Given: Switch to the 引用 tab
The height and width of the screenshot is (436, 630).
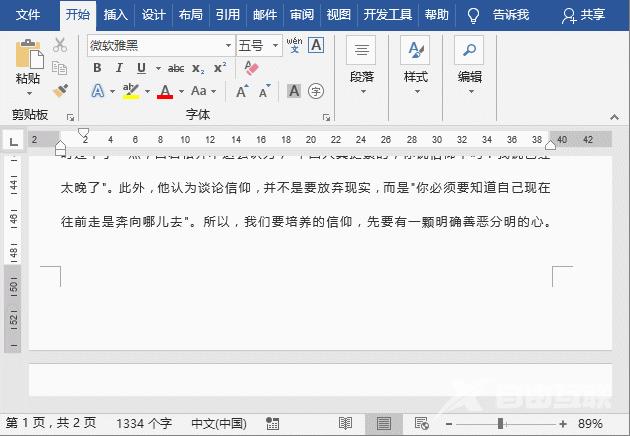Looking at the screenshot, I should [x=227, y=15].
